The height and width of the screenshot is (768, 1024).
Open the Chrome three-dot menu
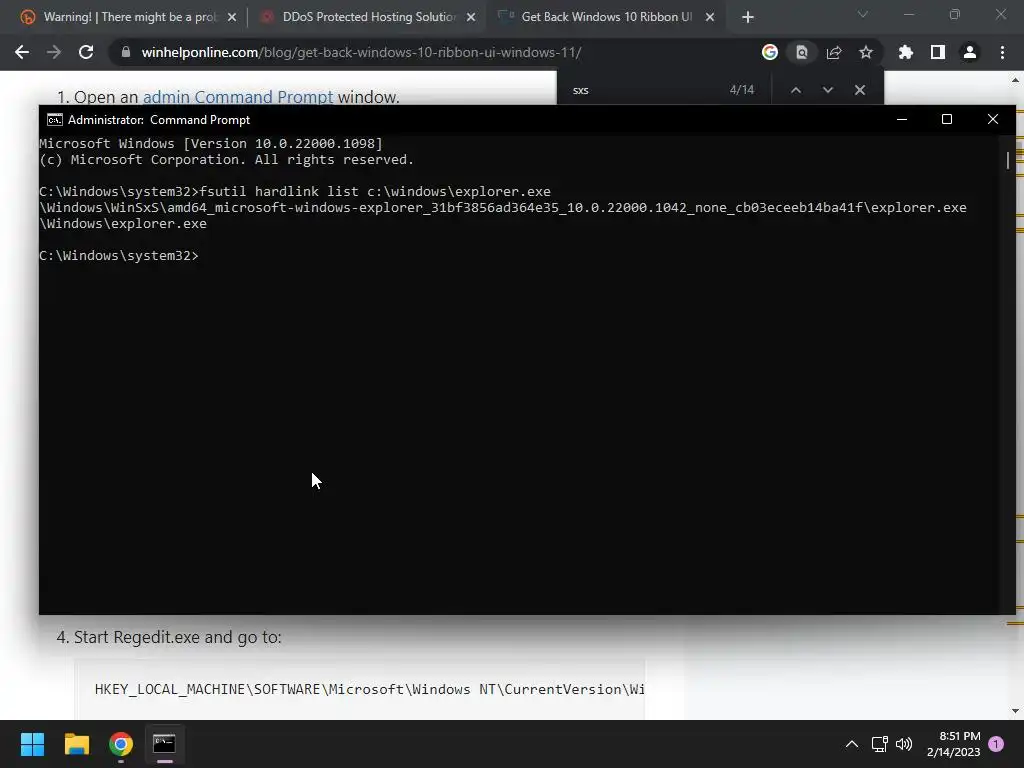[1002, 52]
